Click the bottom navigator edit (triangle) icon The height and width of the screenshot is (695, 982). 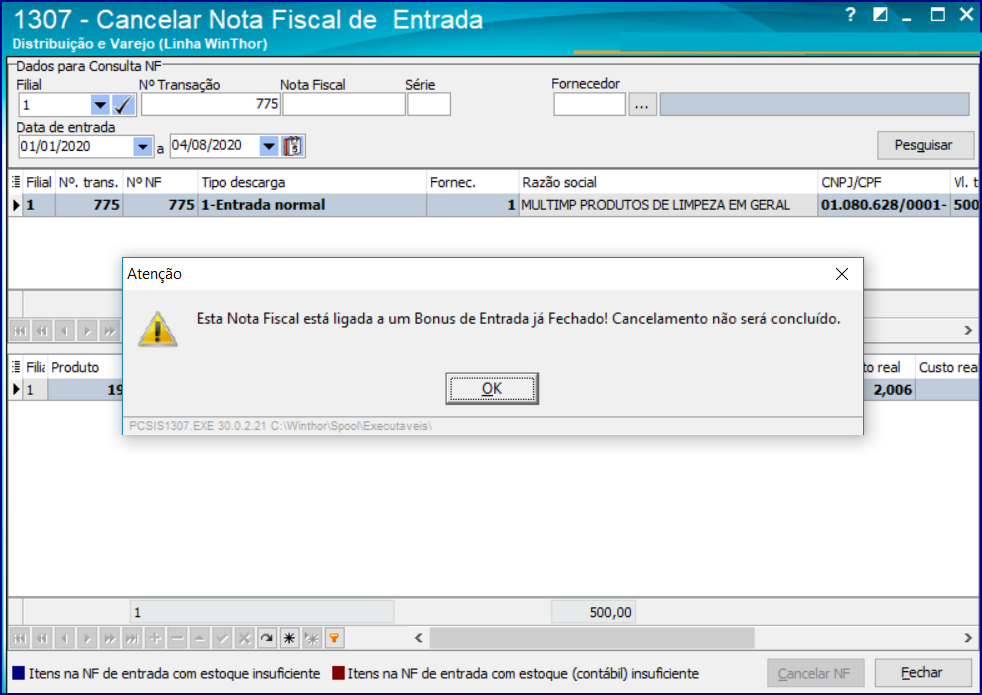pos(200,639)
